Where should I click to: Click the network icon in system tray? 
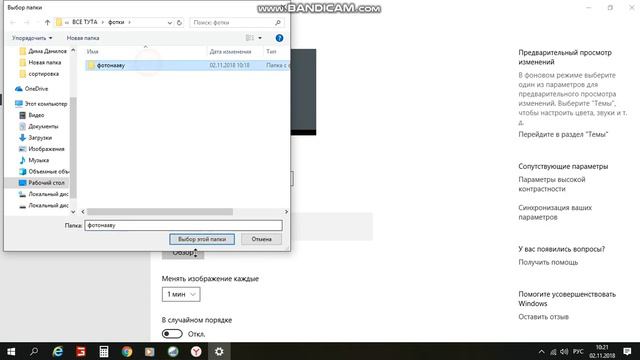(x=553, y=351)
